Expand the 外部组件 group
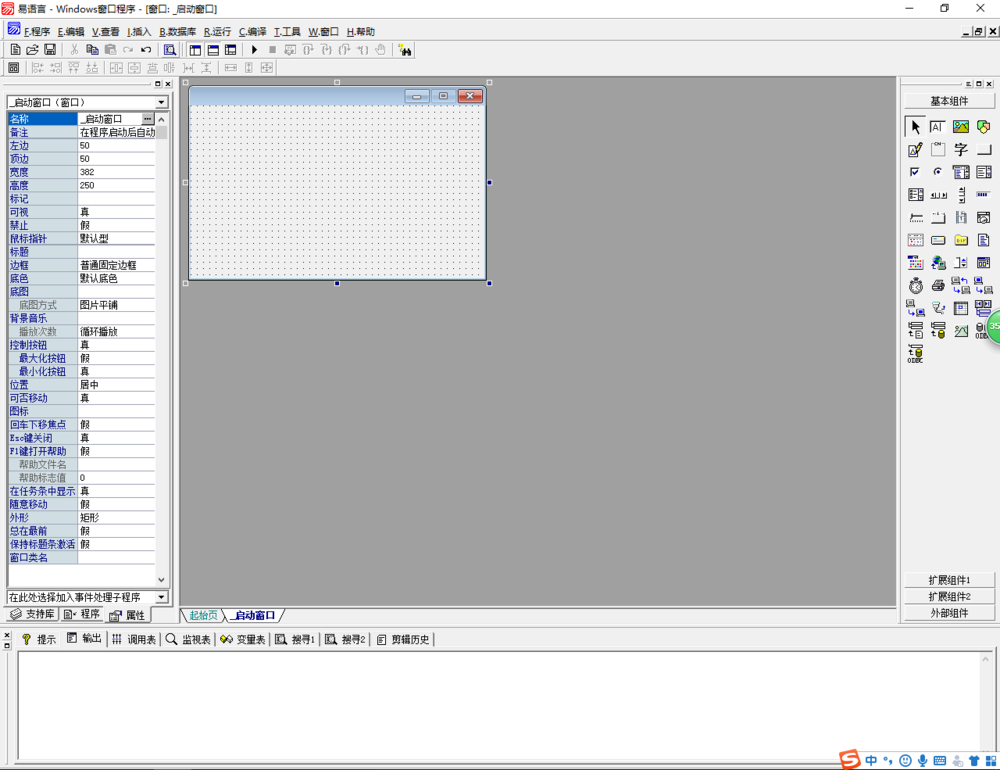 [949, 613]
